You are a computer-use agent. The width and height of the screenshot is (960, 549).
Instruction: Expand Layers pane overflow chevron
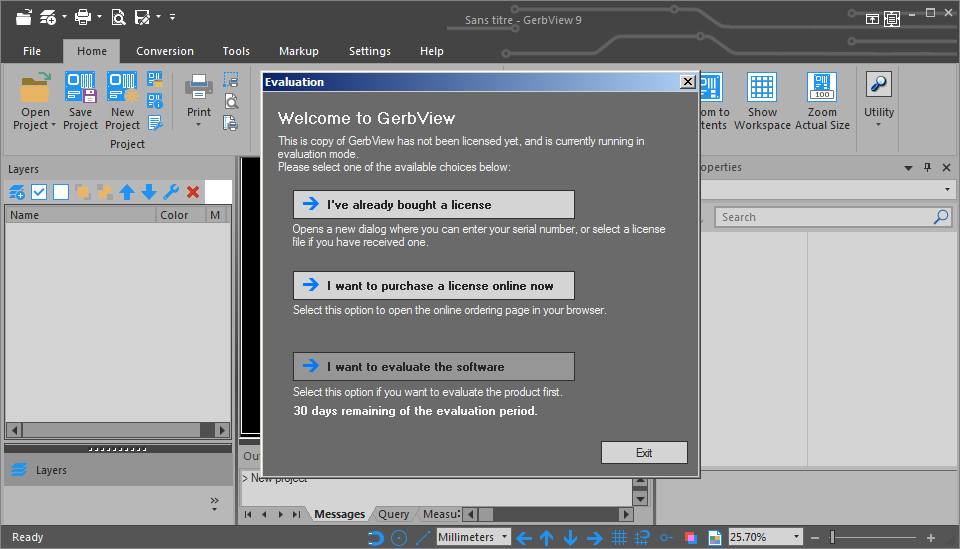(x=214, y=504)
